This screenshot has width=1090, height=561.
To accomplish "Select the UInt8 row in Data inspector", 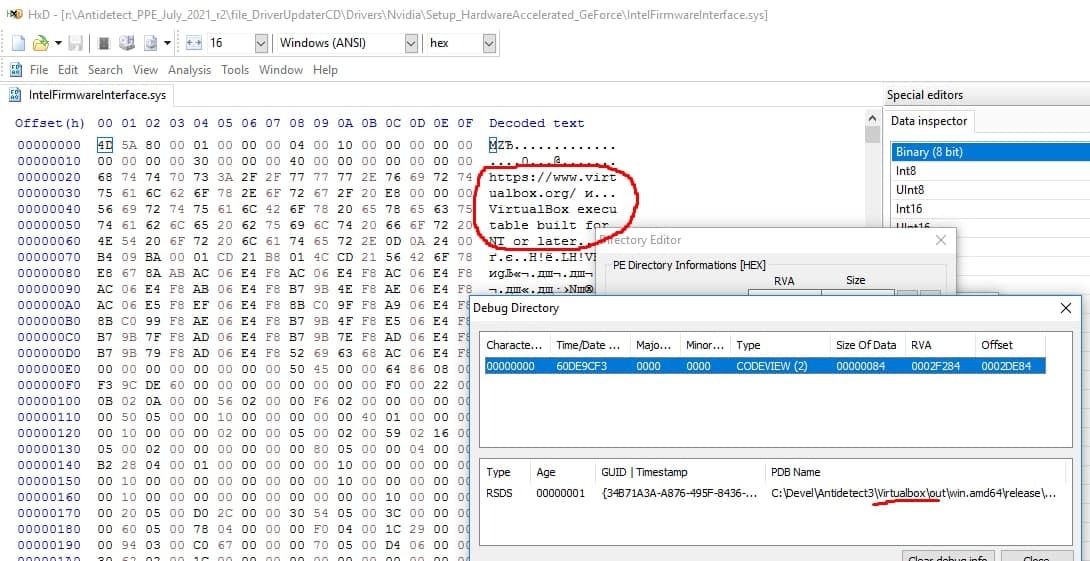I will pos(991,189).
